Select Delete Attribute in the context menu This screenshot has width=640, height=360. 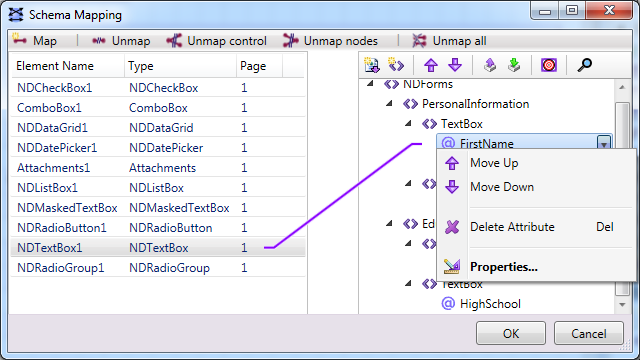coord(512,227)
